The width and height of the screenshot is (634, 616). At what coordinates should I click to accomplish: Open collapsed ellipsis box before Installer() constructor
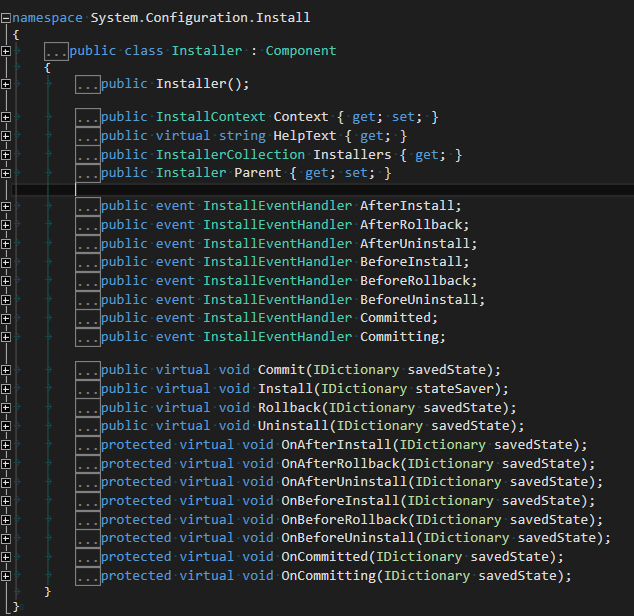click(x=88, y=85)
